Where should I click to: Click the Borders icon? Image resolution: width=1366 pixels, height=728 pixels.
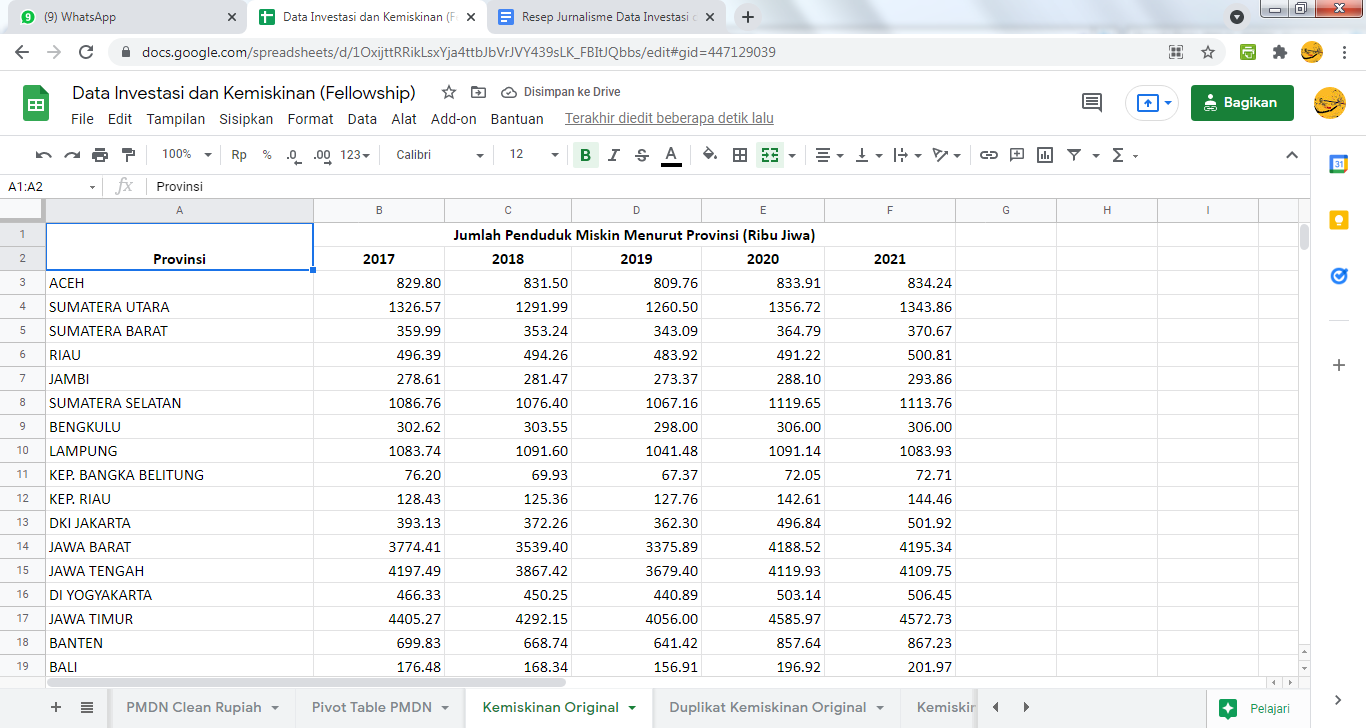coord(740,155)
